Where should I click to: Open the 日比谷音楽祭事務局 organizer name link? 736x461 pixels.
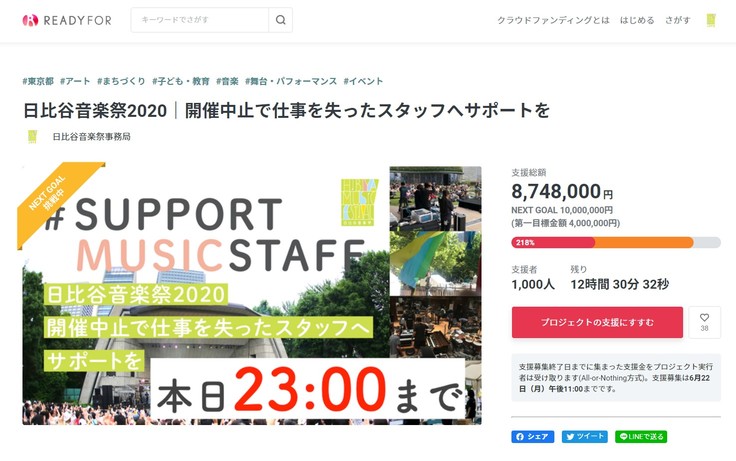tap(92, 137)
